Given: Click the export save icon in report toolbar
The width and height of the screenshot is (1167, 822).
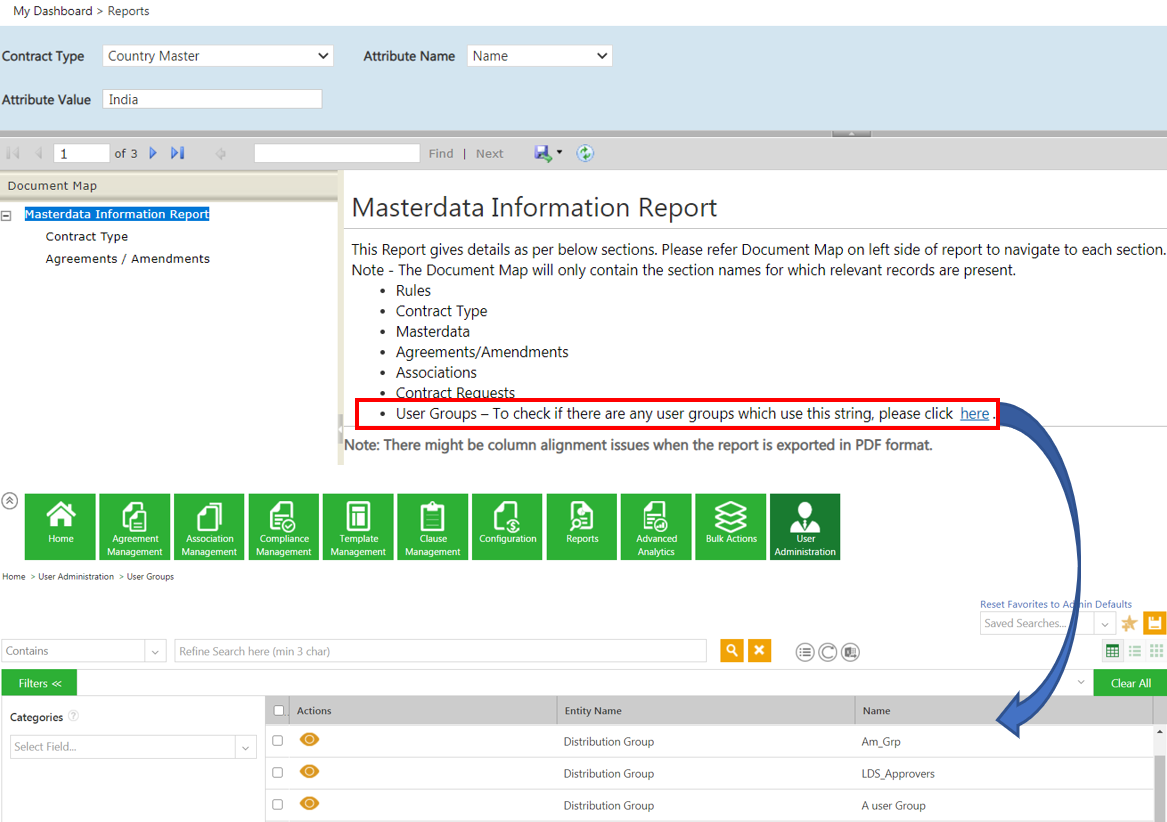Looking at the screenshot, I should tap(543, 153).
